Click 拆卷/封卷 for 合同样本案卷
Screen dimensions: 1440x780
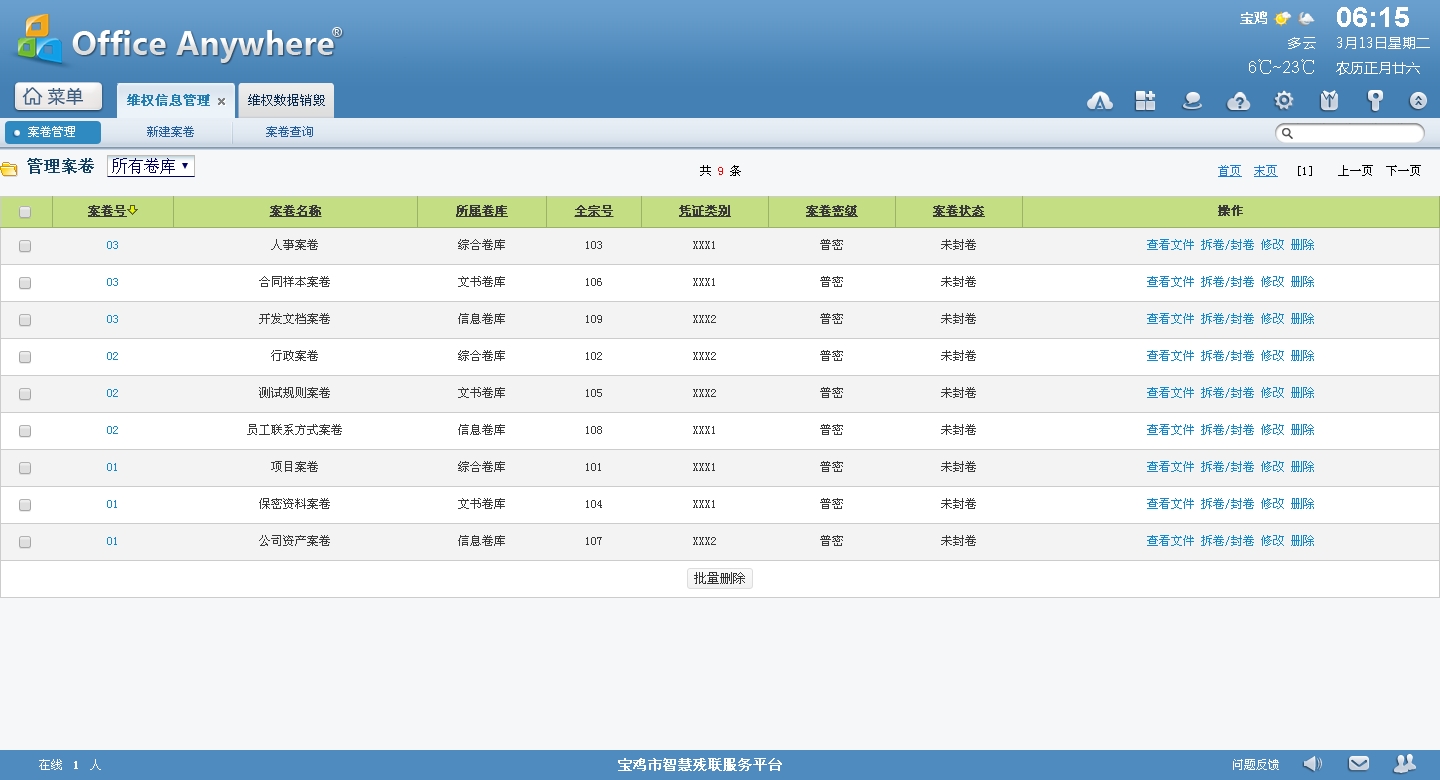(1227, 282)
